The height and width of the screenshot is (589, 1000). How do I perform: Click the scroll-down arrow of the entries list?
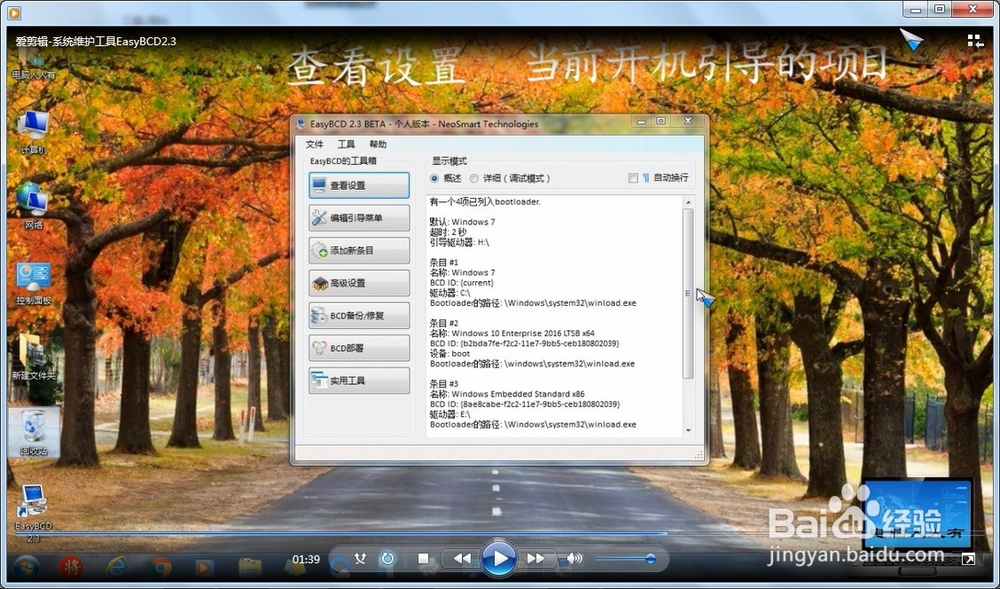(688, 431)
